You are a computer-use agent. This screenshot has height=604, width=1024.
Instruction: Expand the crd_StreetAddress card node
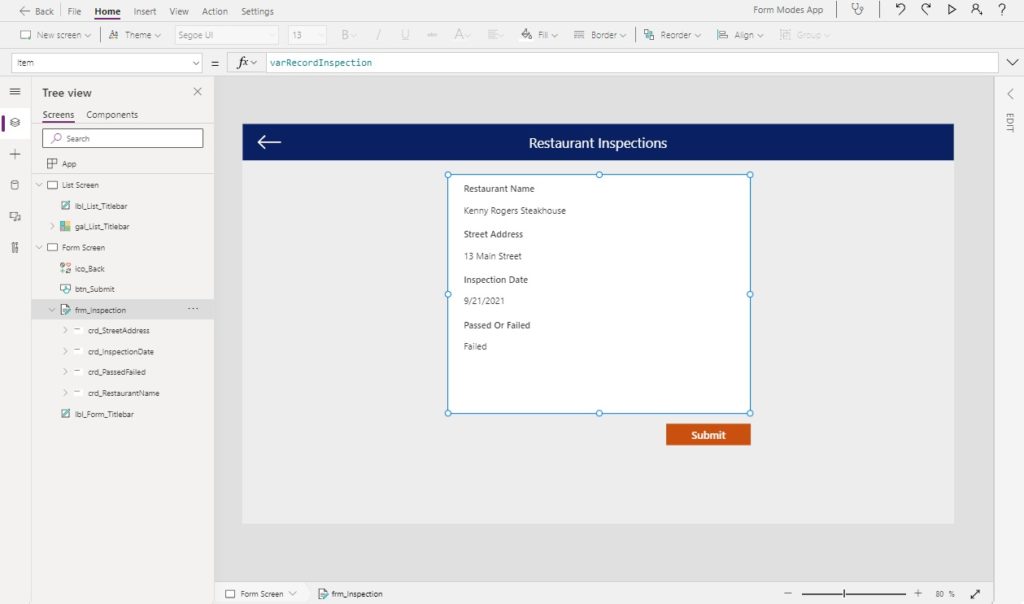click(65, 330)
